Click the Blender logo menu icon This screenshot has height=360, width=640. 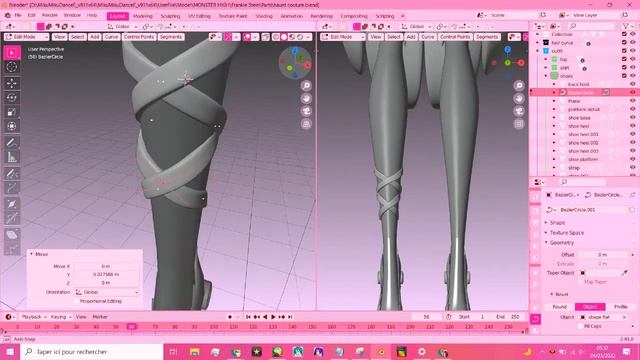7,16
